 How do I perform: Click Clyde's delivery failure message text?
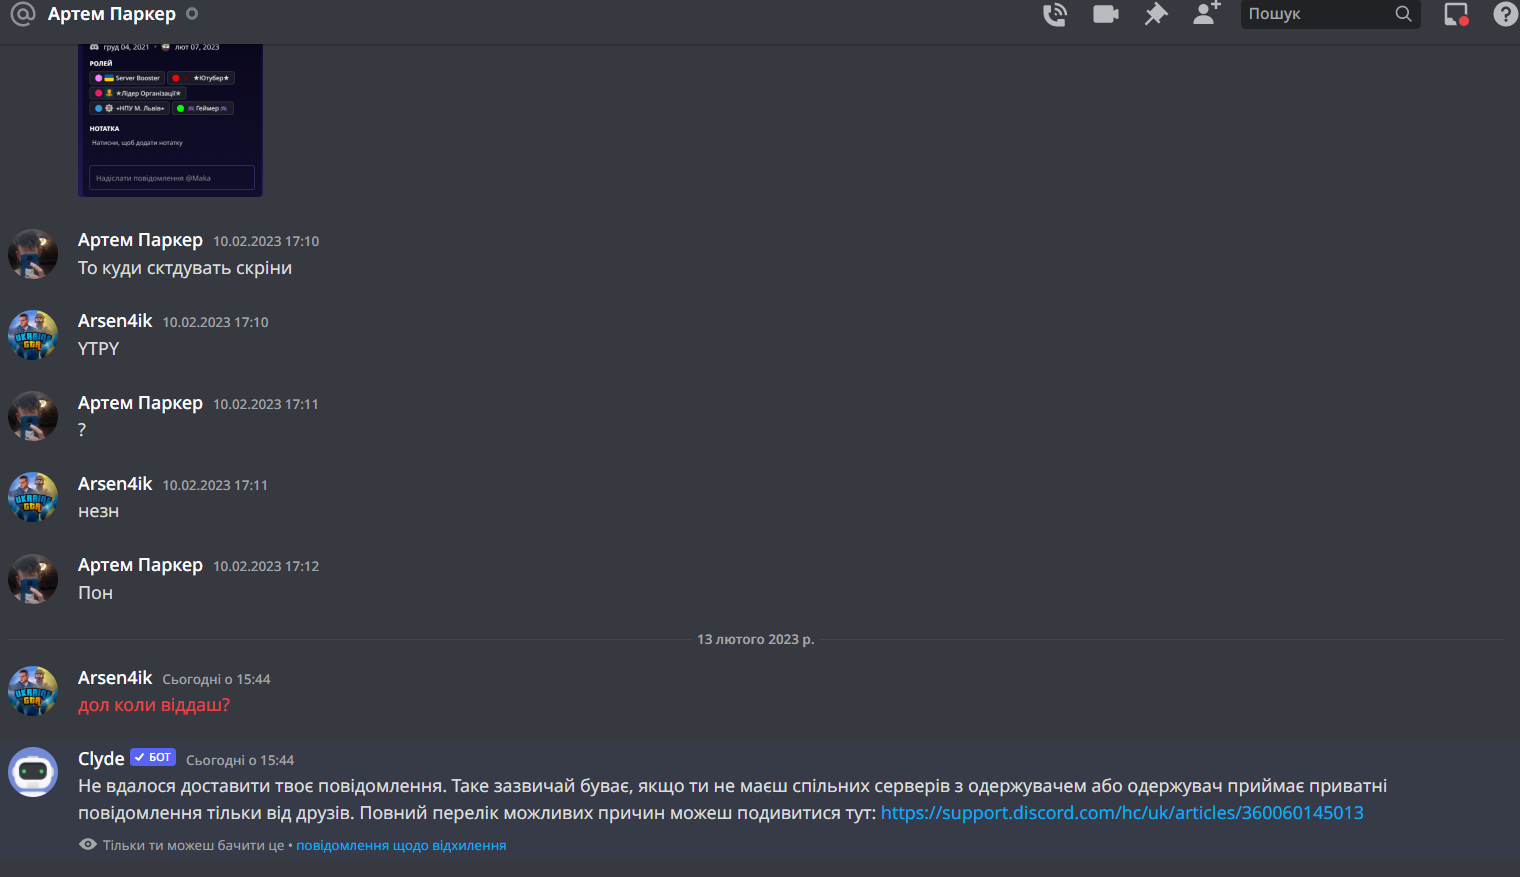(x=732, y=799)
